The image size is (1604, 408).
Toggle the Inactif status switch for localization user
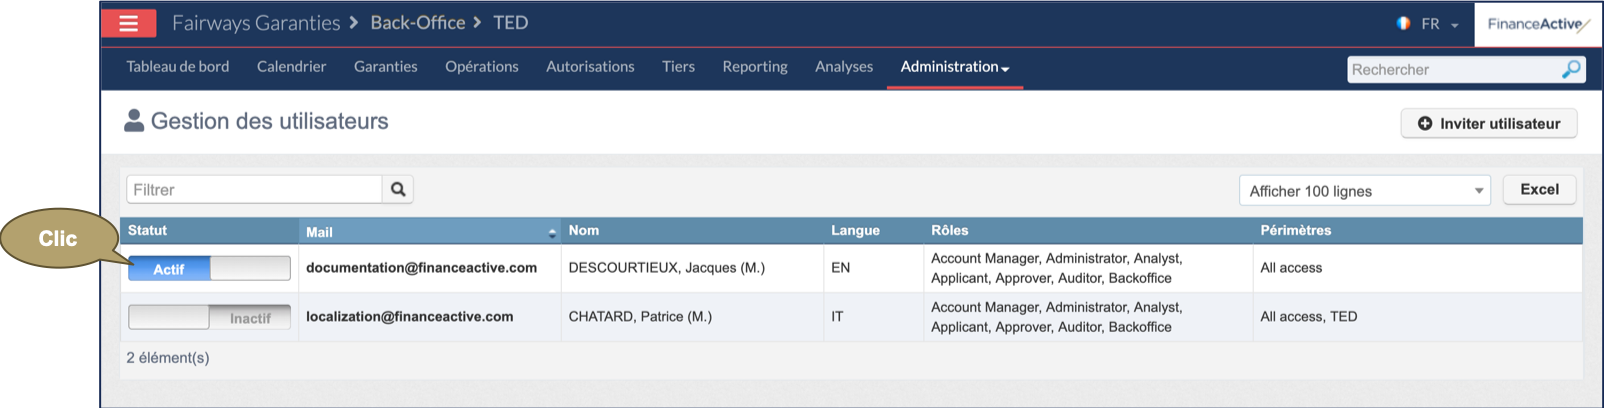click(x=209, y=317)
